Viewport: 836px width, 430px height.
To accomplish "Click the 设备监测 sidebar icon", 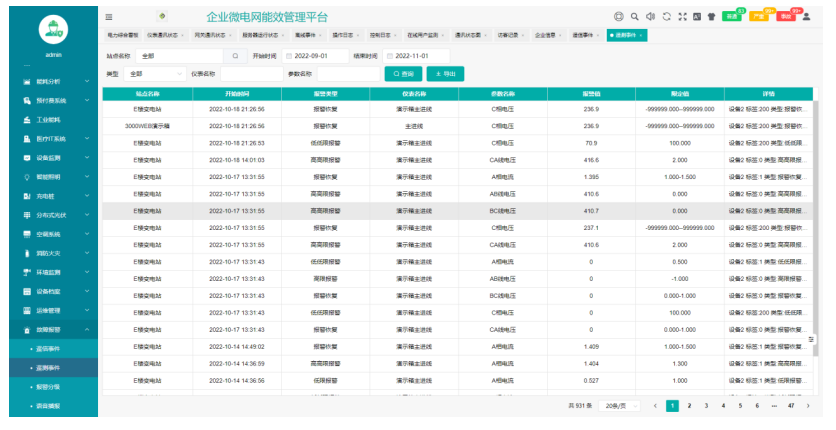I will pyautogui.click(x=27, y=158).
